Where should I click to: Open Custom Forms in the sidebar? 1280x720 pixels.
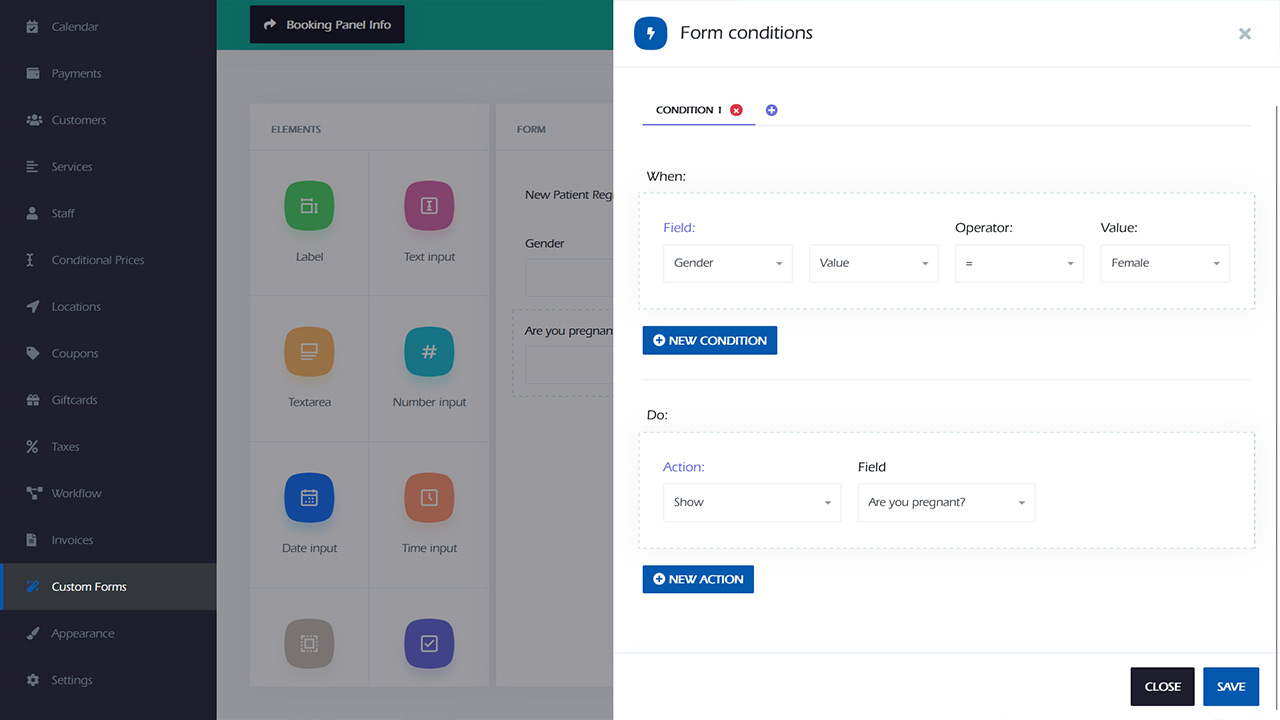click(89, 587)
